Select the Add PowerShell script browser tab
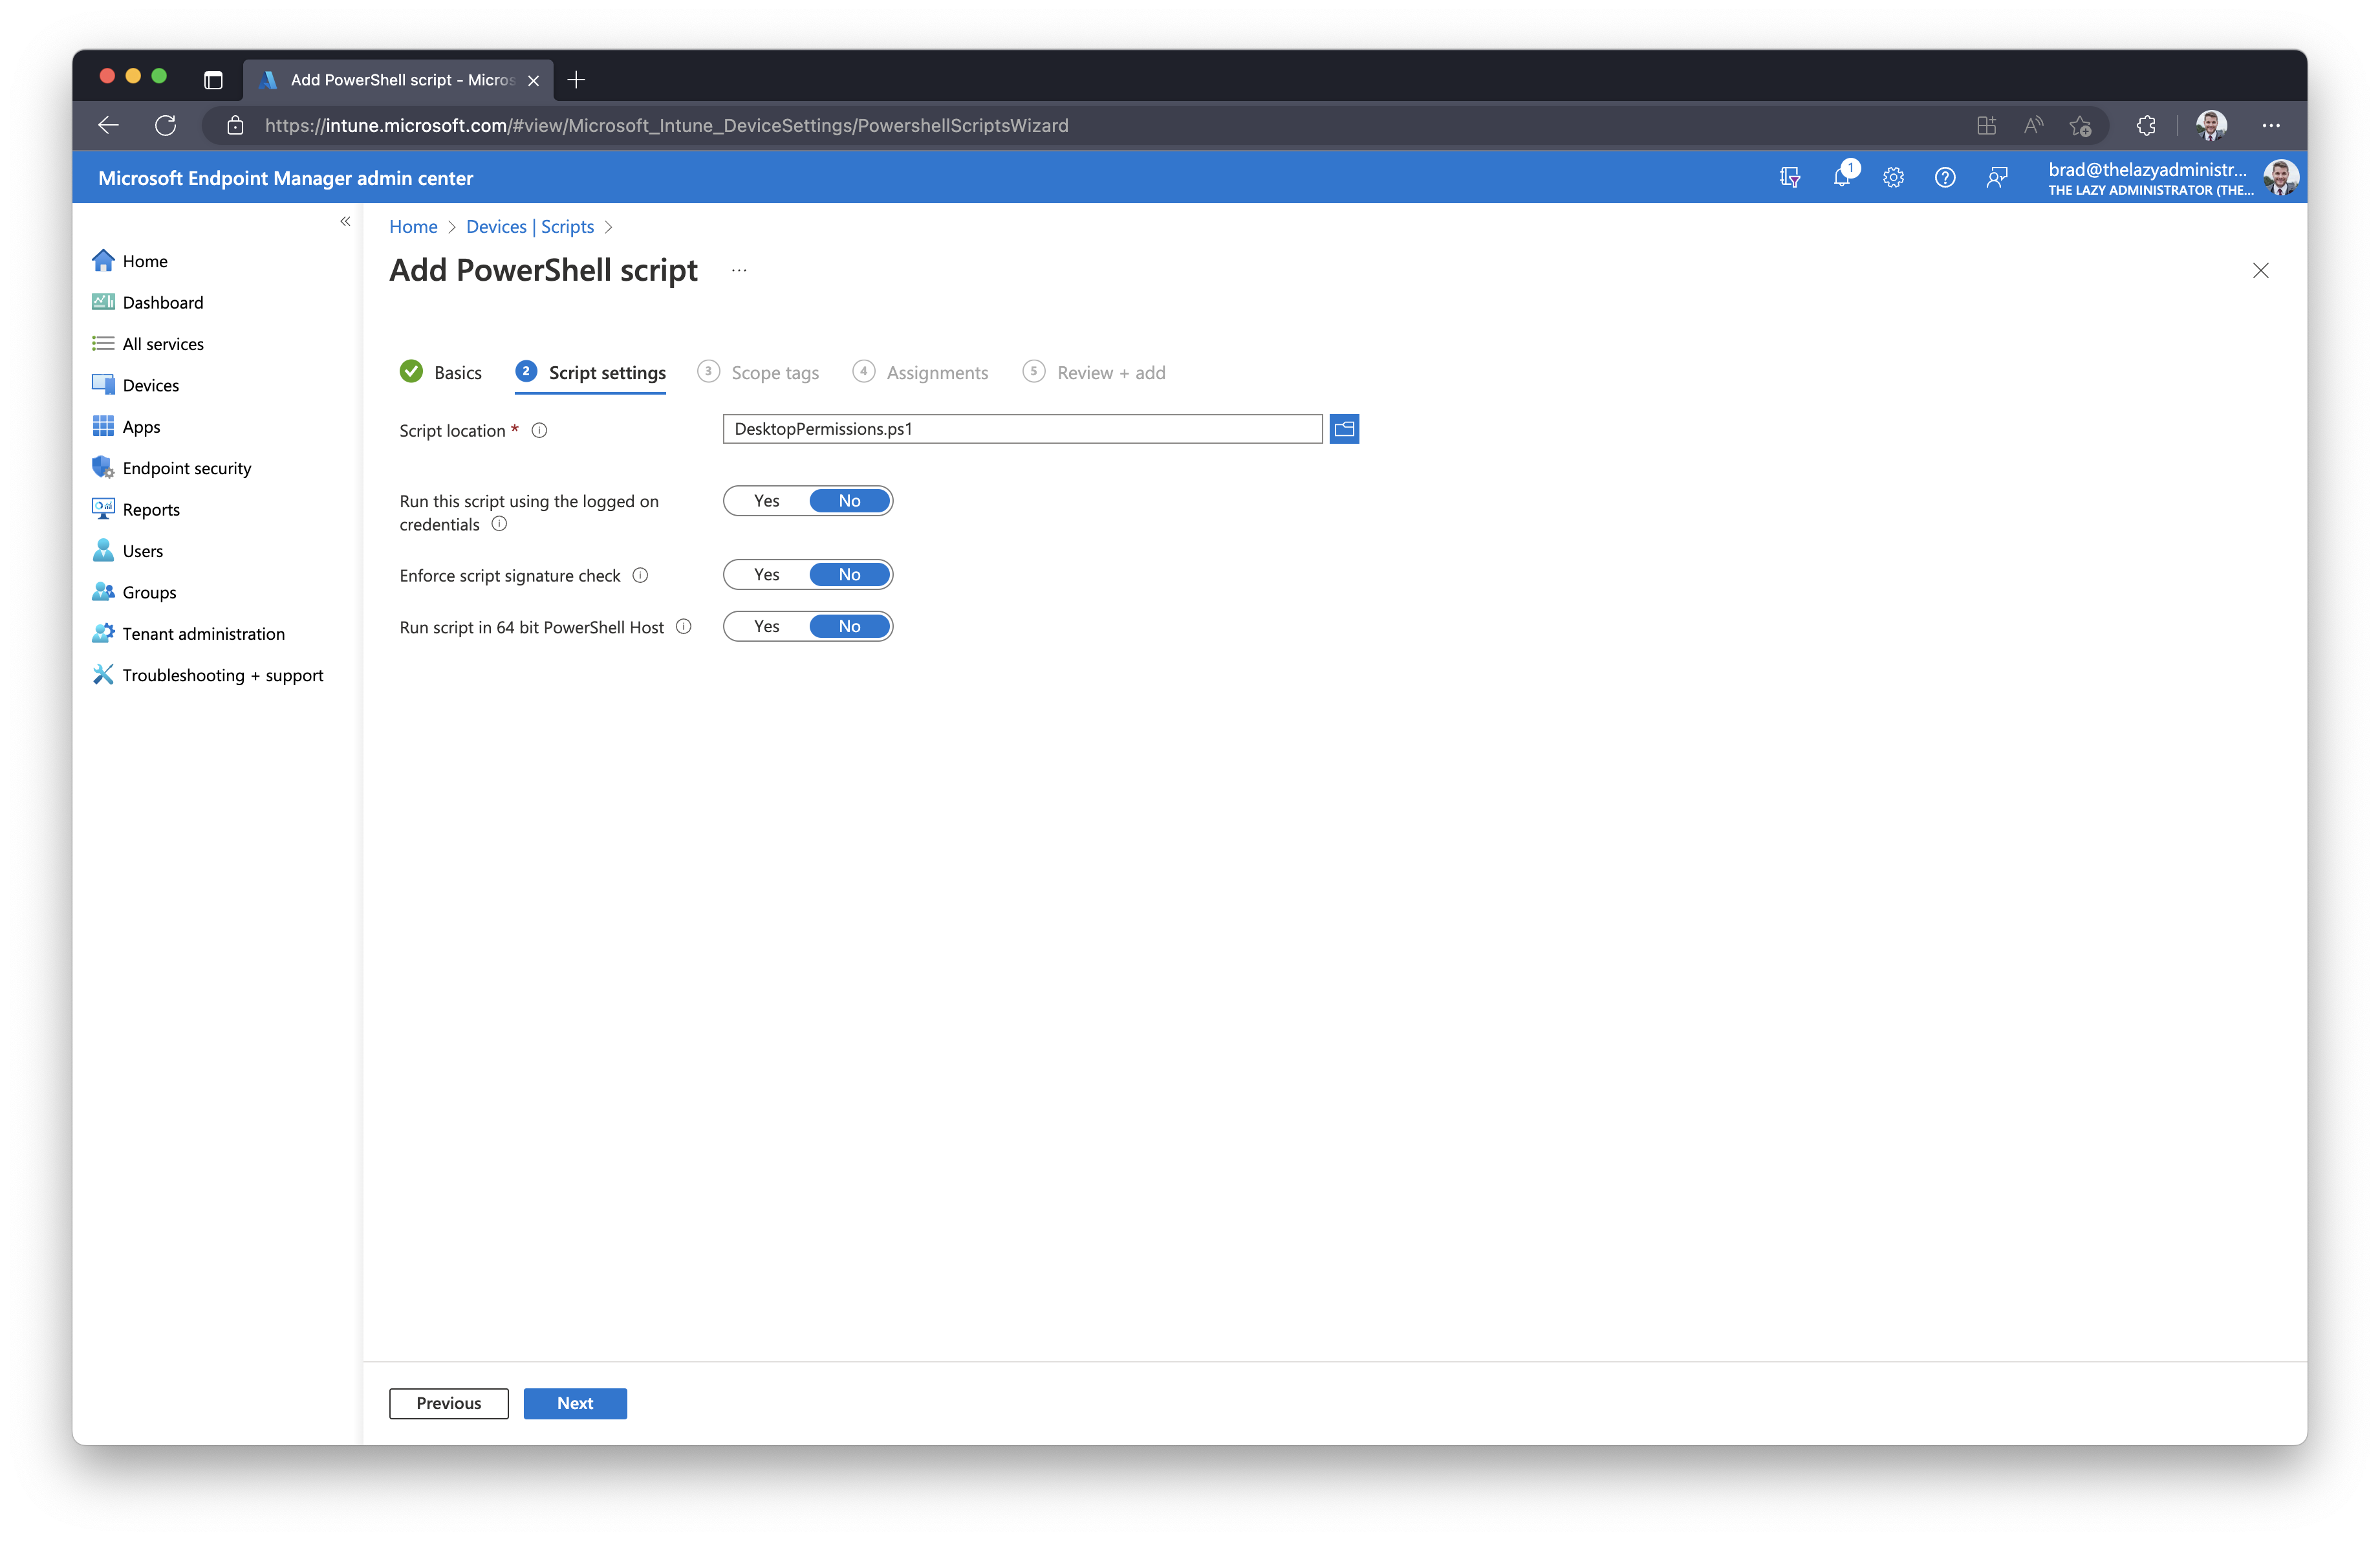This screenshot has width=2380, height=1541. click(398, 80)
